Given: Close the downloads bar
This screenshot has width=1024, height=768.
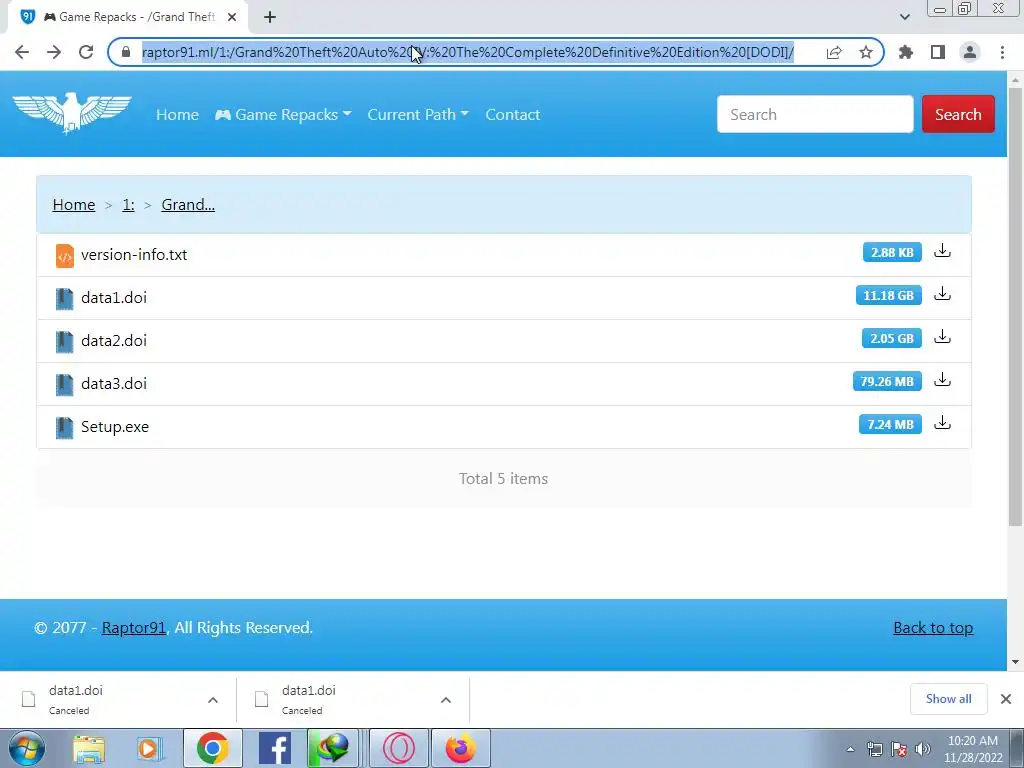Looking at the screenshot, I should pos(1006,699).
